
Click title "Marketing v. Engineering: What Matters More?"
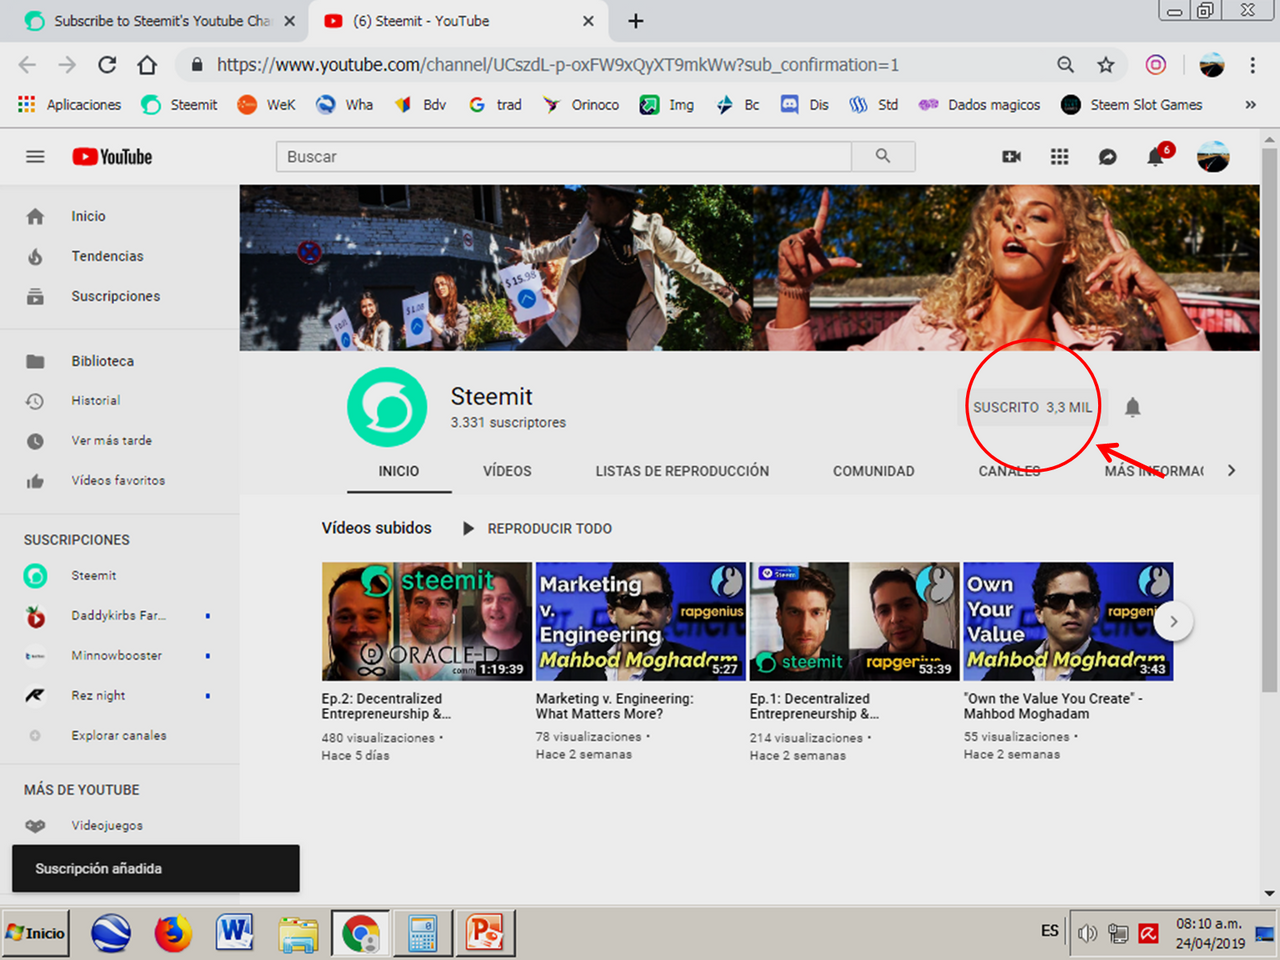click(x=614, y=706)
